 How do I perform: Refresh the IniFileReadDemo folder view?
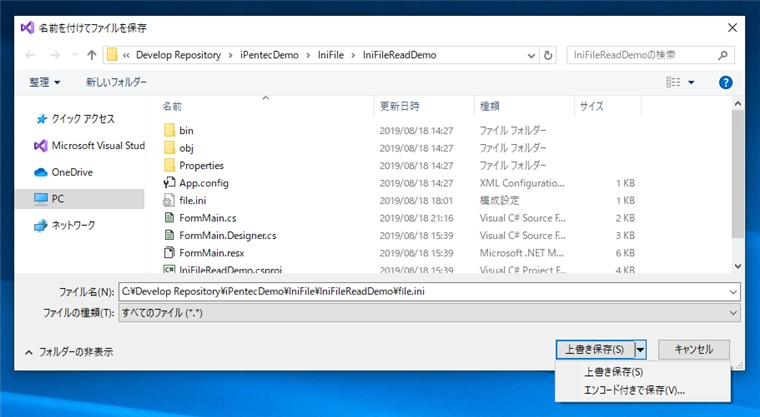click(548, 55)
